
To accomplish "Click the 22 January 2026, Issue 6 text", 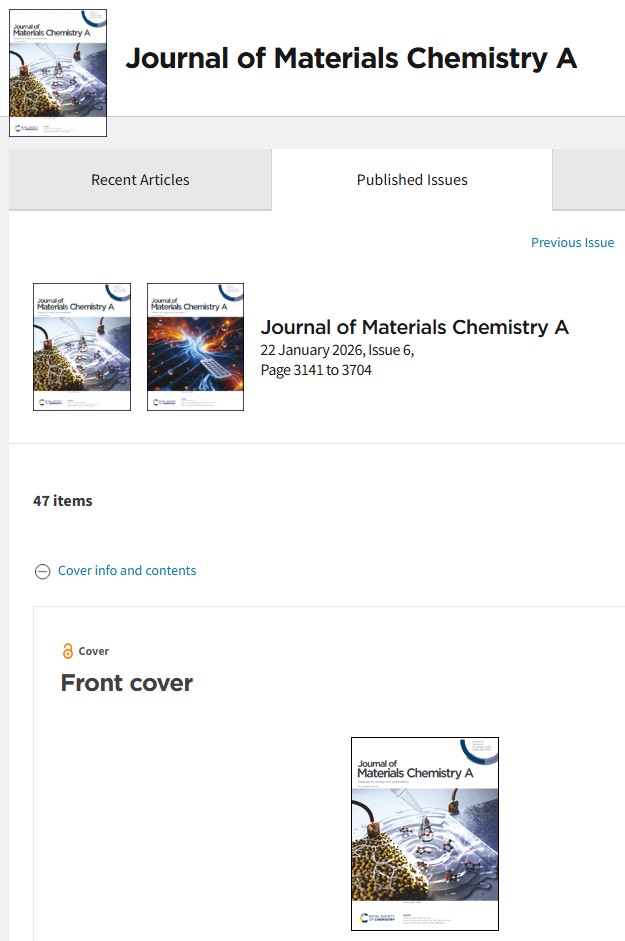I will click(337, 350).
